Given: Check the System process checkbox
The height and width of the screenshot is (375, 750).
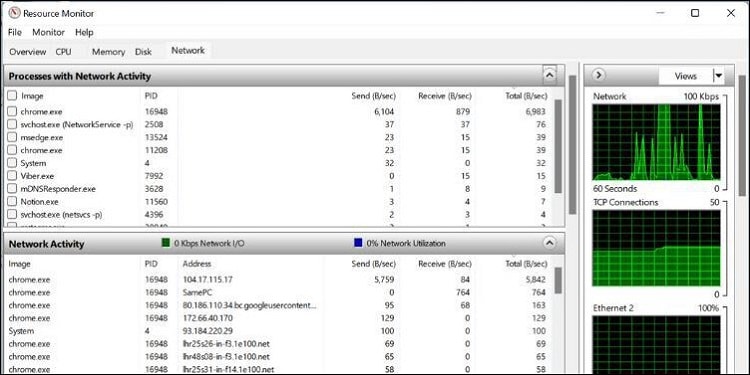Looking at the screenshot, I should tap(12, 163).
